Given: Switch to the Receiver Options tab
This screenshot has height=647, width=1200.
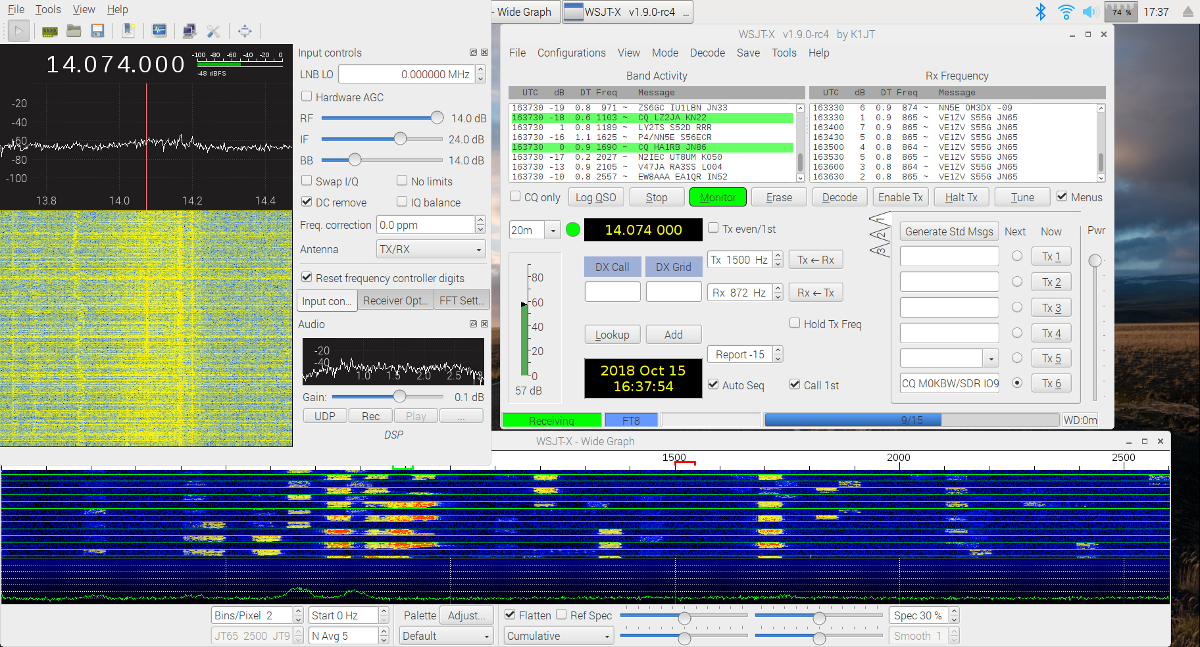Looking at the screenshot, I should (395, 300).
